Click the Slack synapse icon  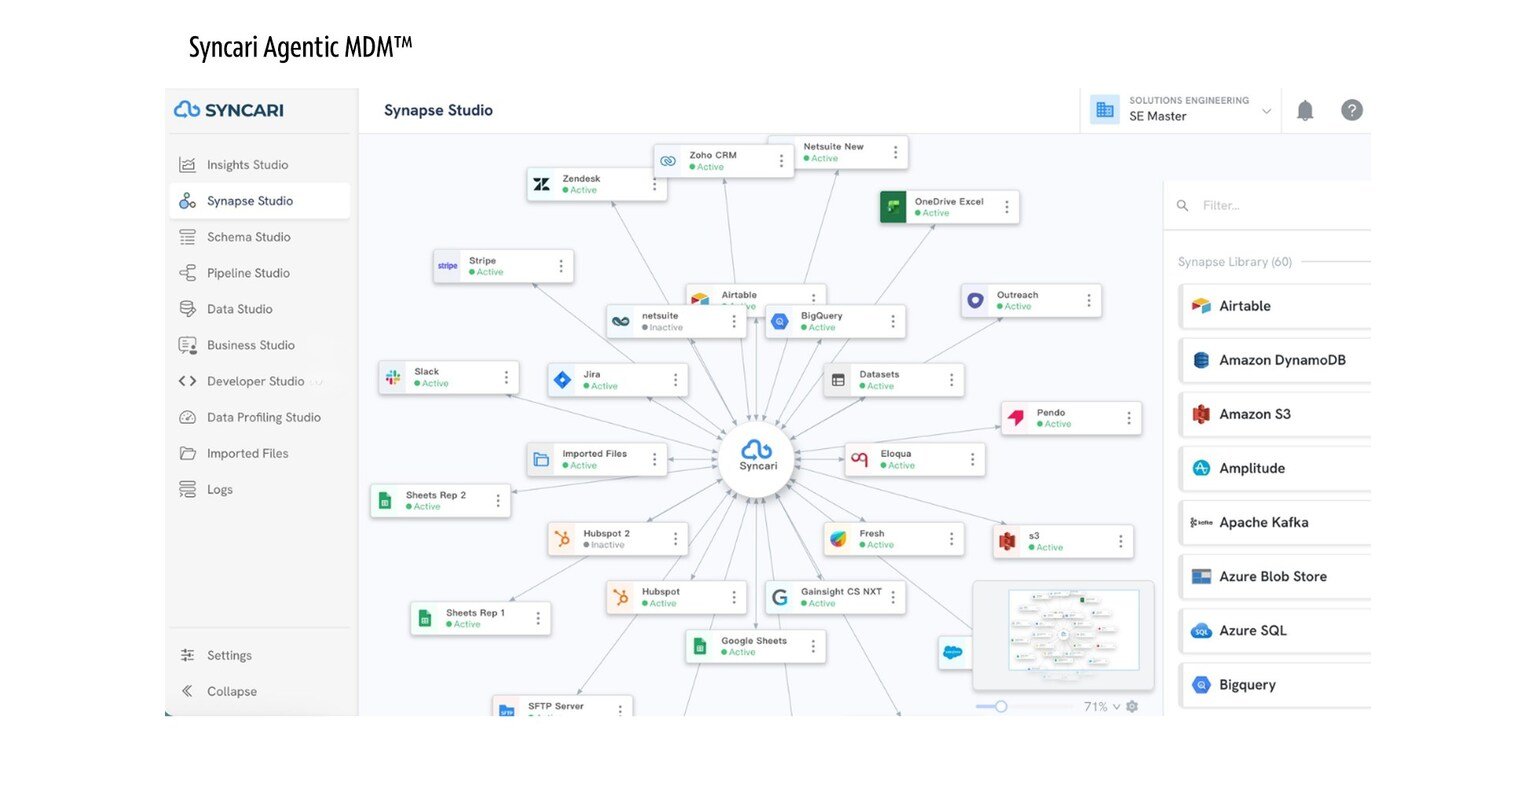(x=394, y=377)
